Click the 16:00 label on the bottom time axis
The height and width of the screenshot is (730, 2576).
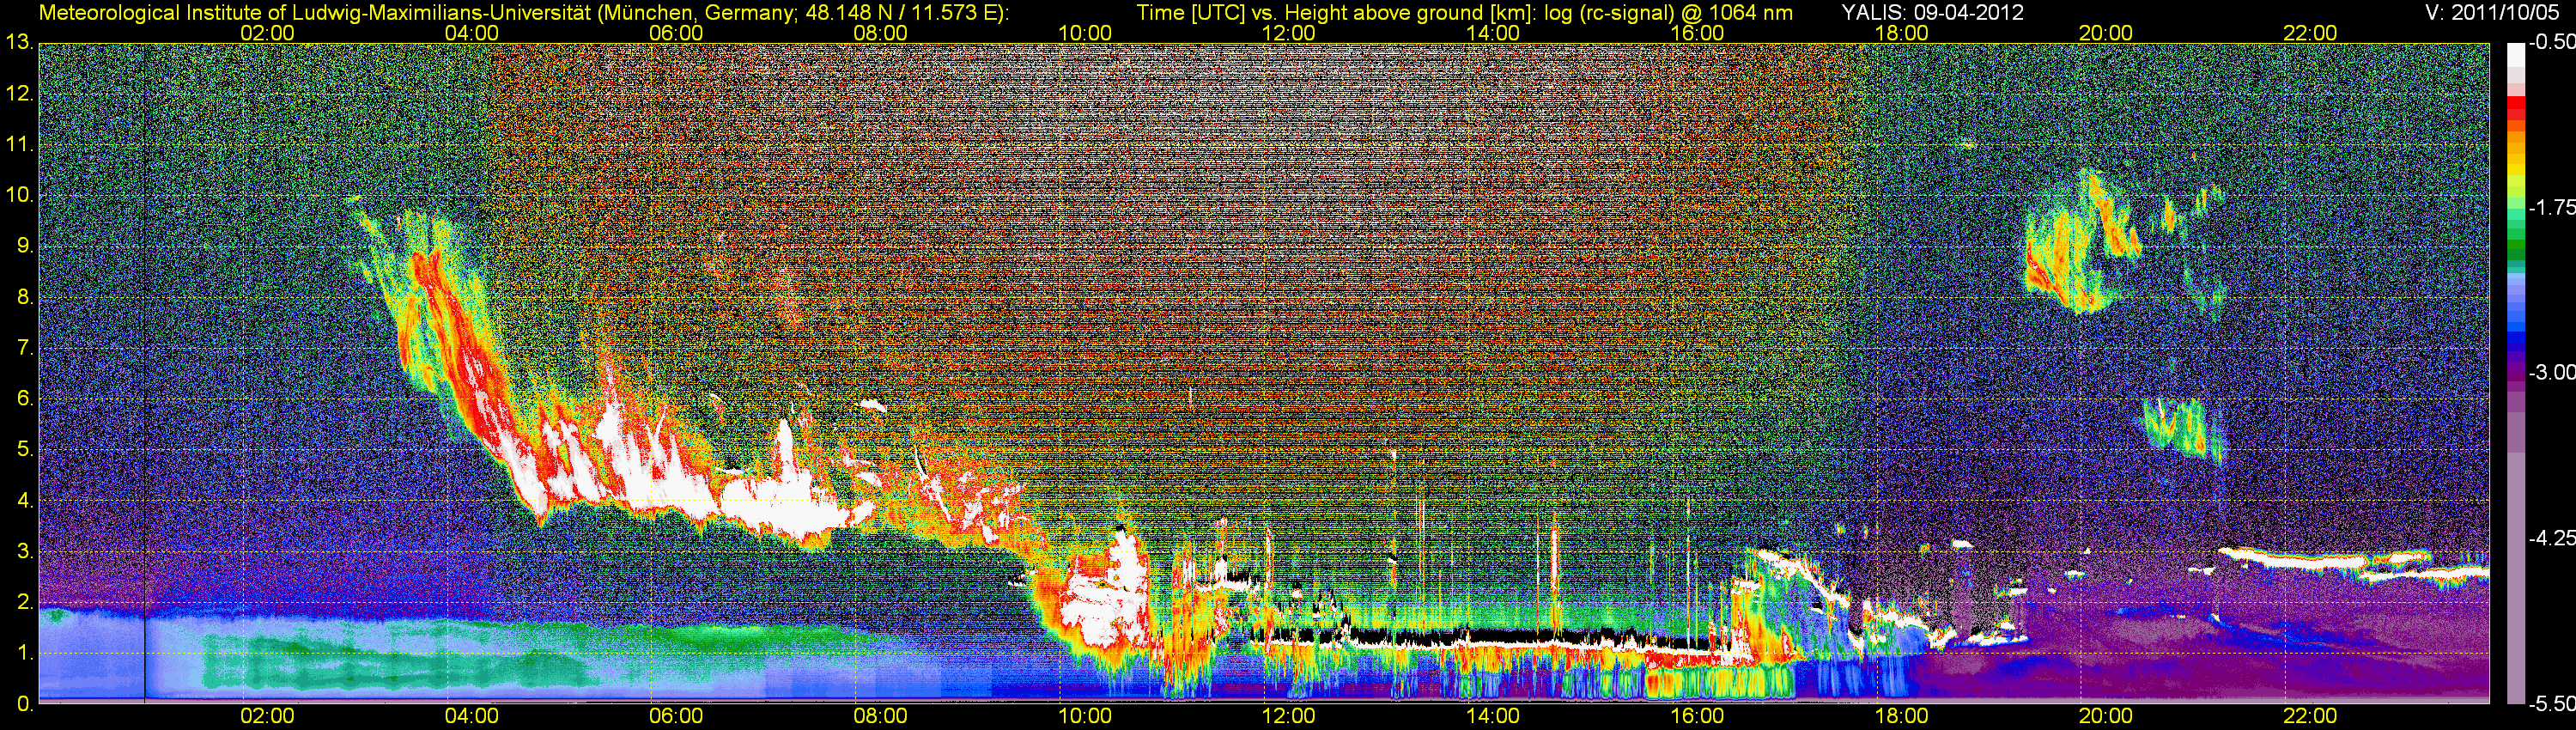1698,716
